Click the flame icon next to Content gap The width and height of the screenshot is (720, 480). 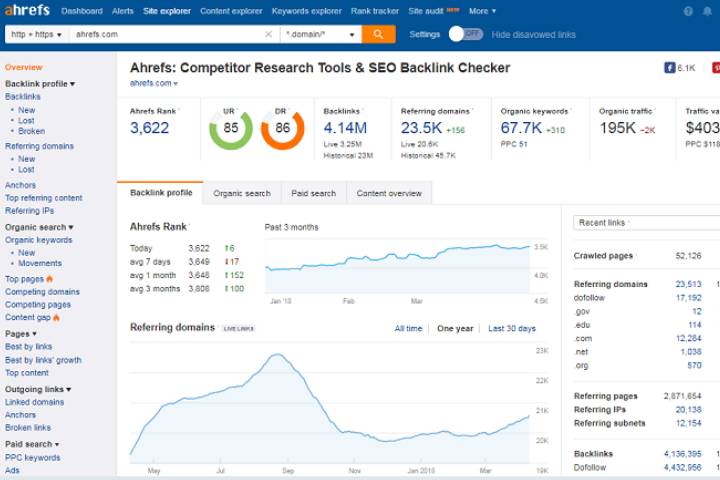pos(56,317)
